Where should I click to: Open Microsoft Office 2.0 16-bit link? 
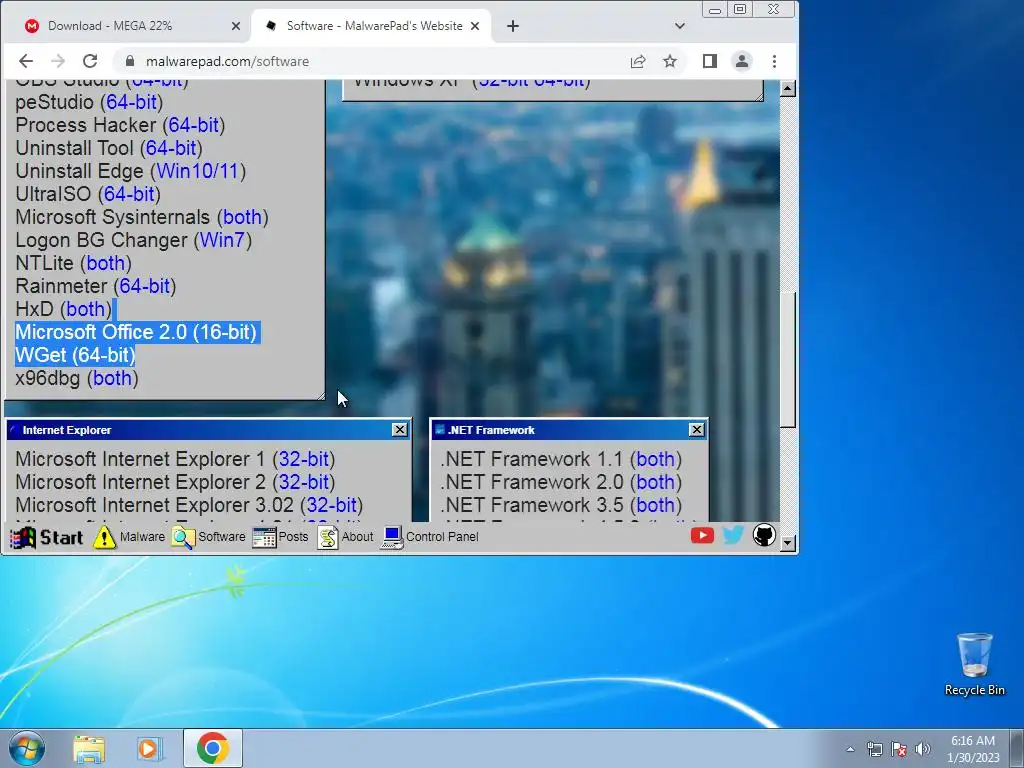click(x=225, y=332)
